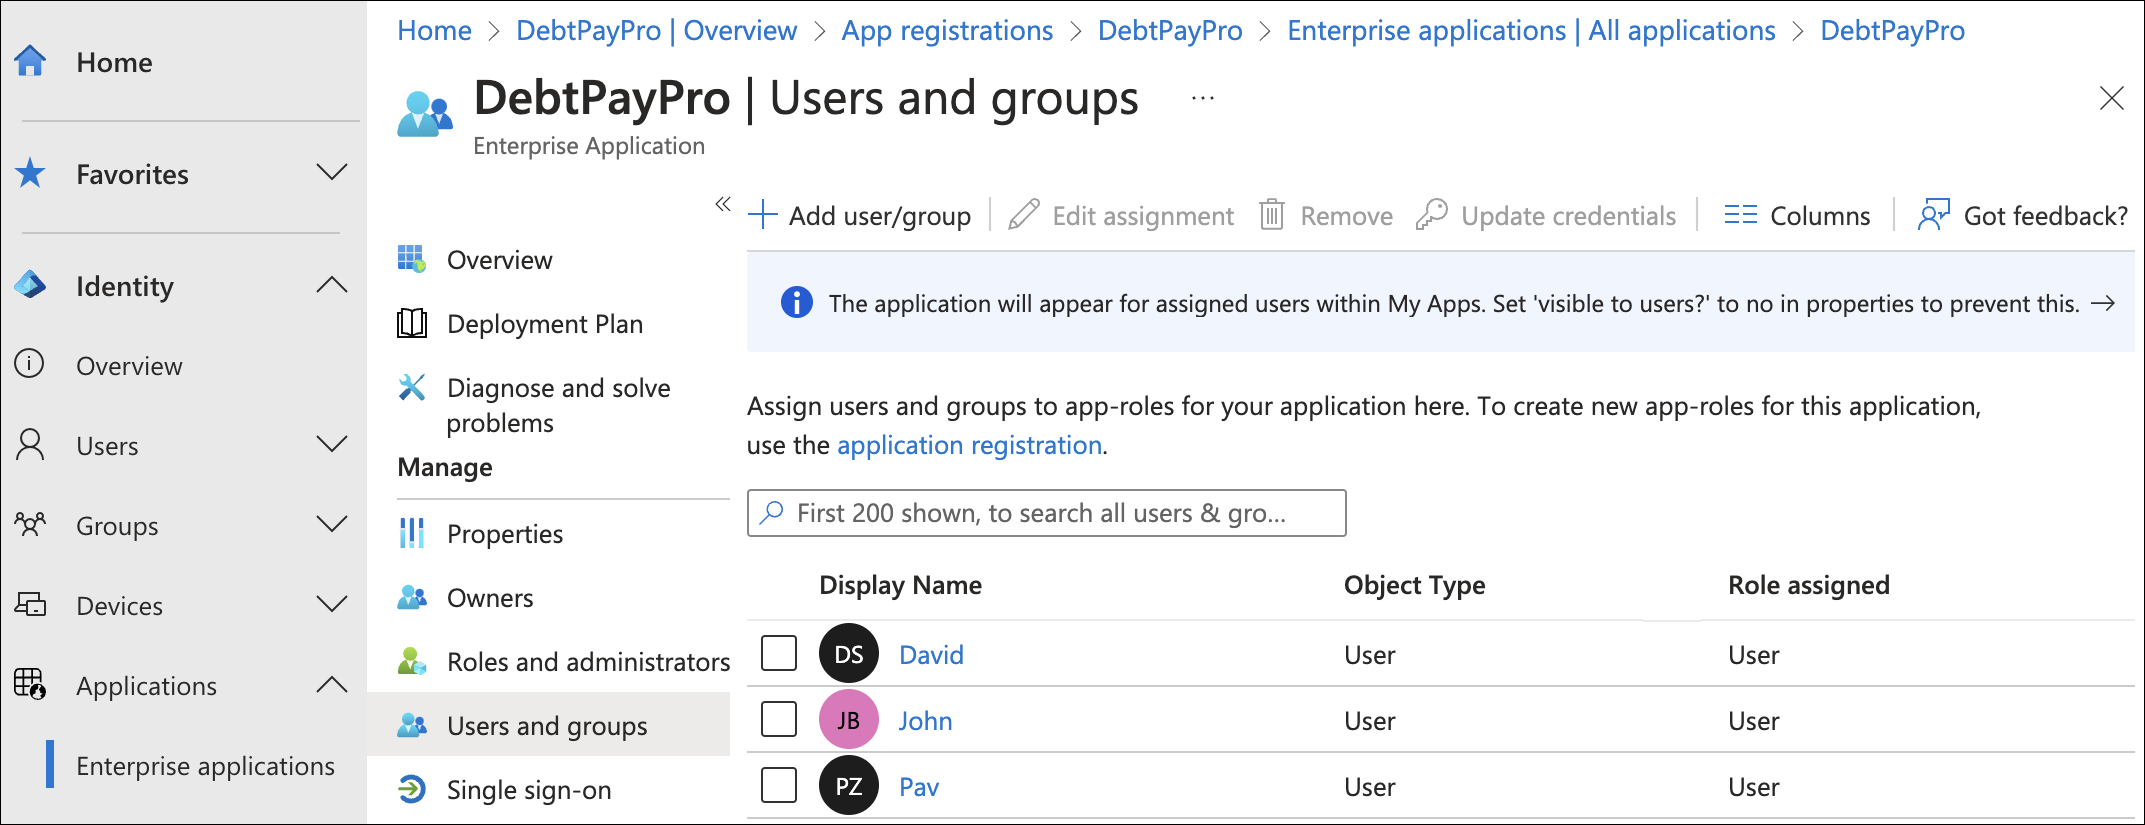Click the DS avatar for David
The height and width of the screenshot is (825, 2145).
pos(849,654)
